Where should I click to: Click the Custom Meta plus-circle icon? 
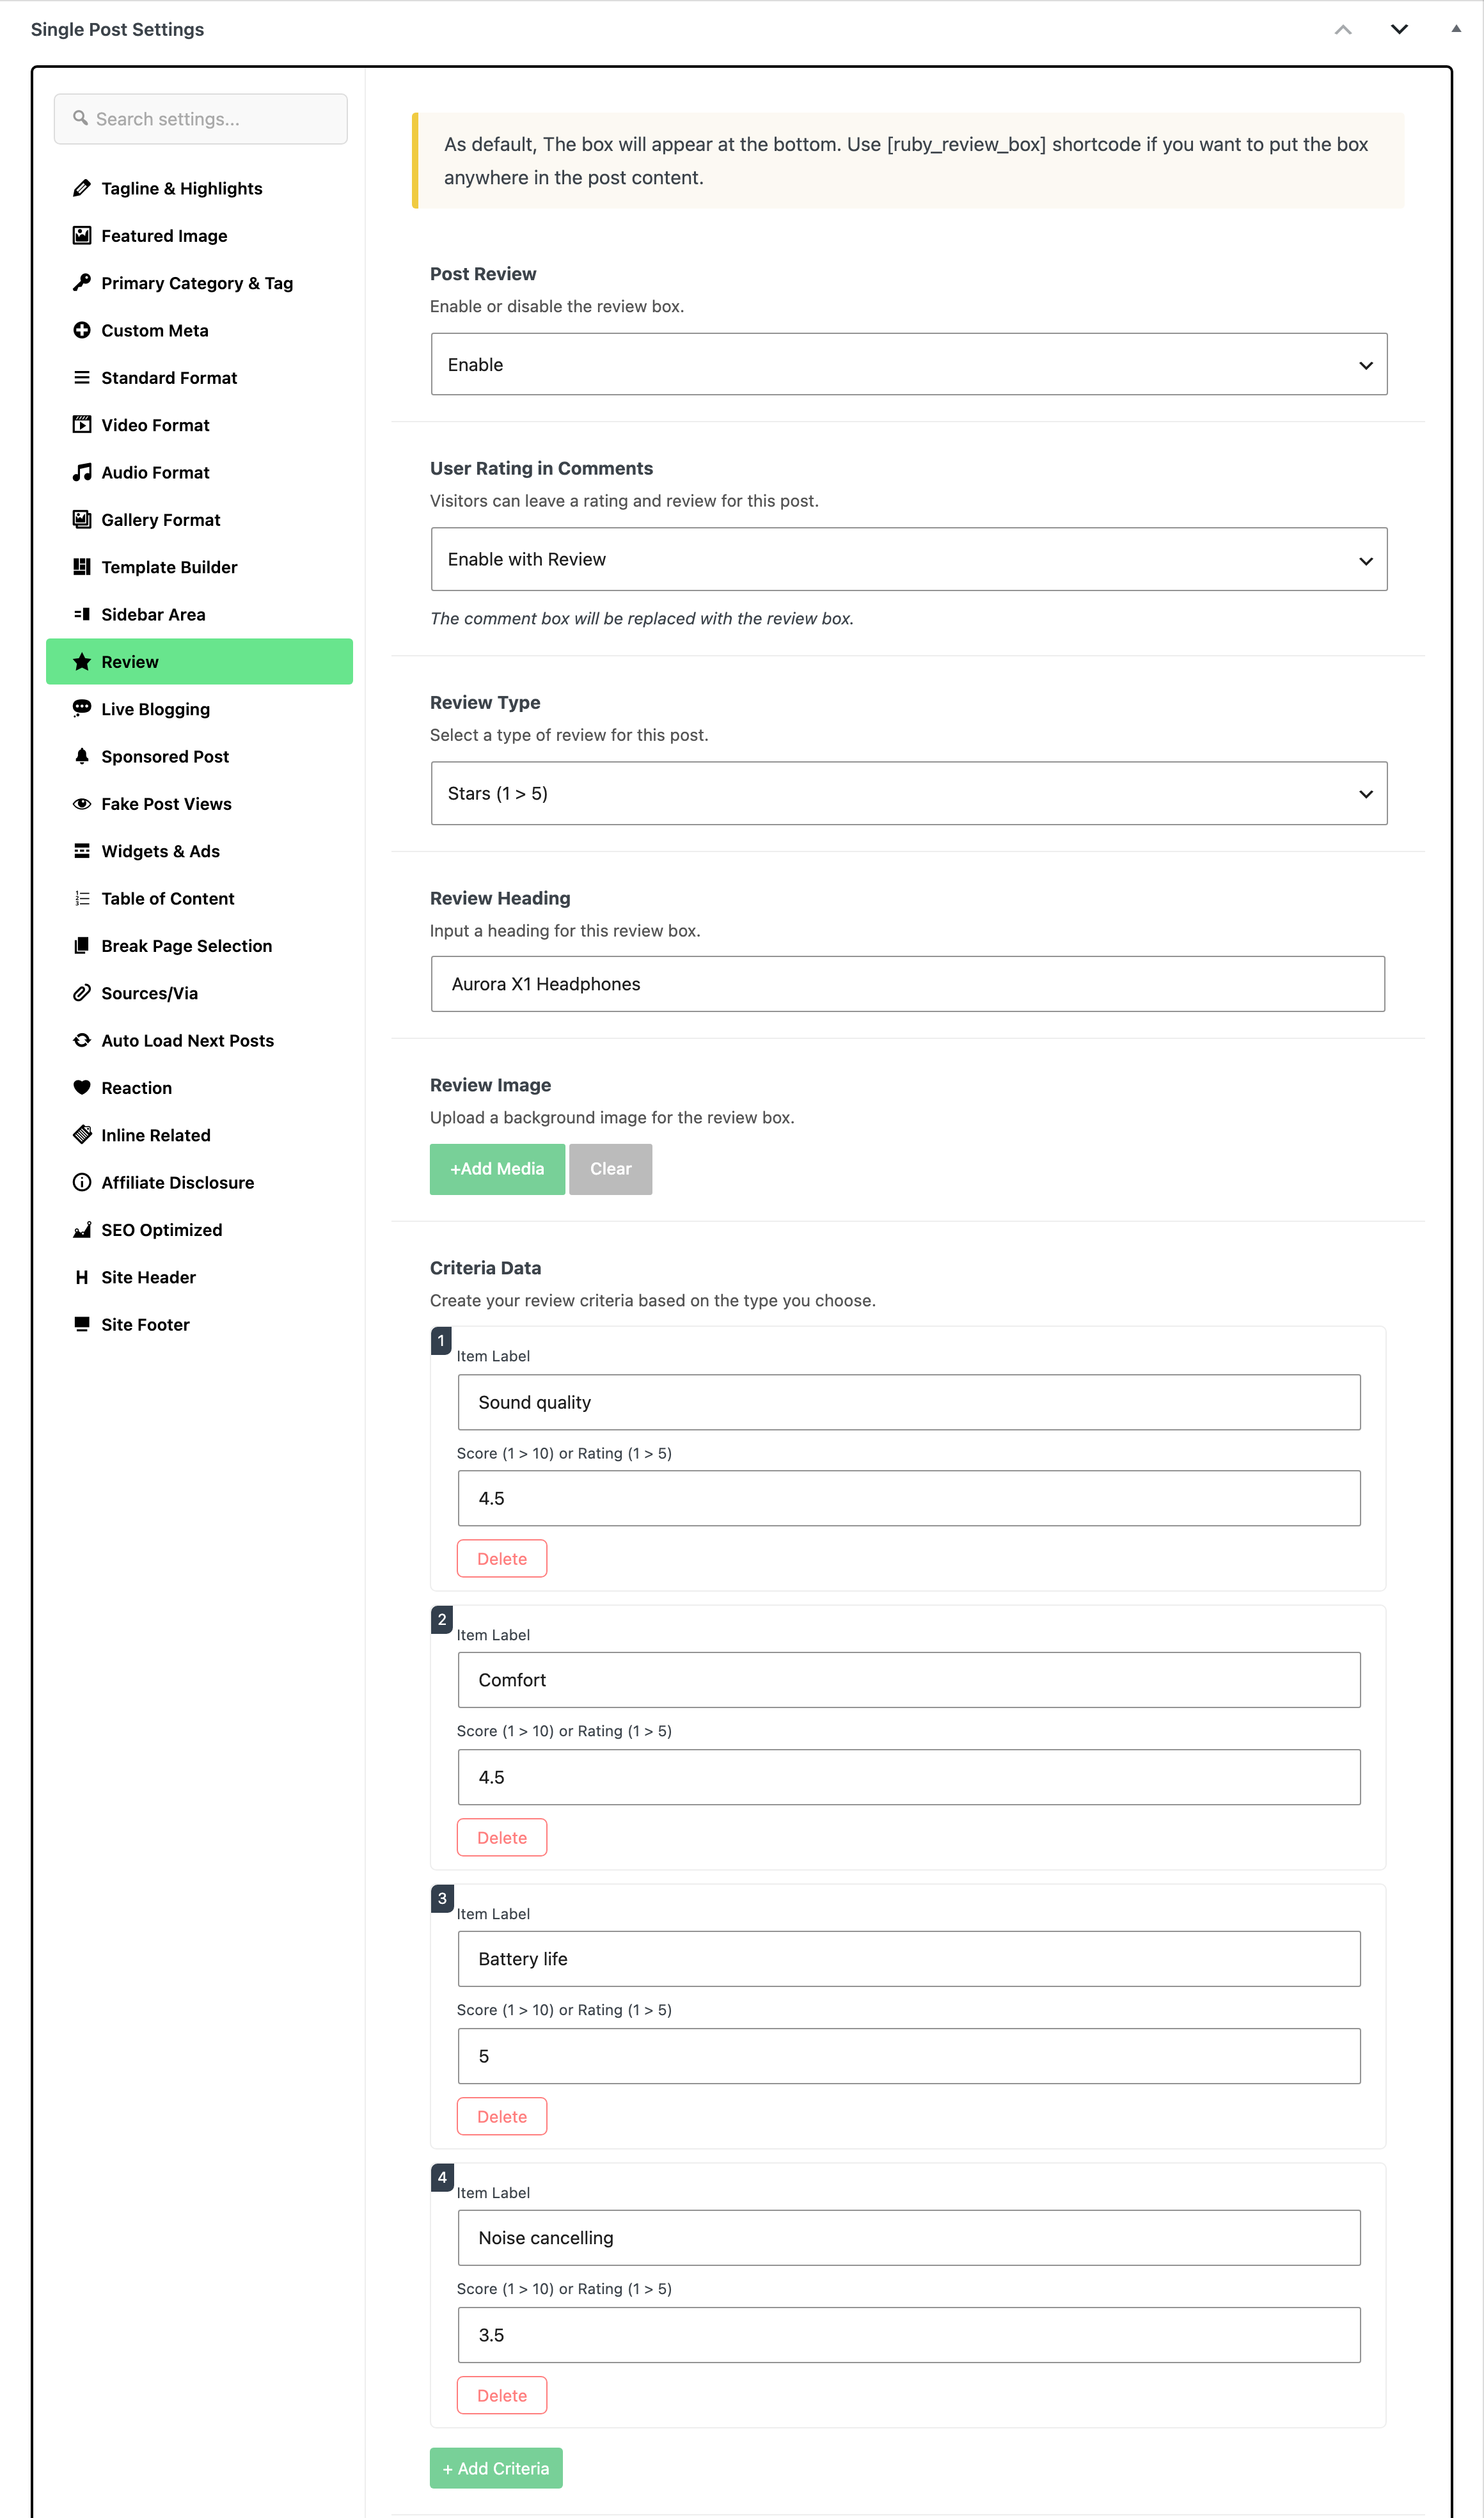pyautogui.click(x=82, y=330)
